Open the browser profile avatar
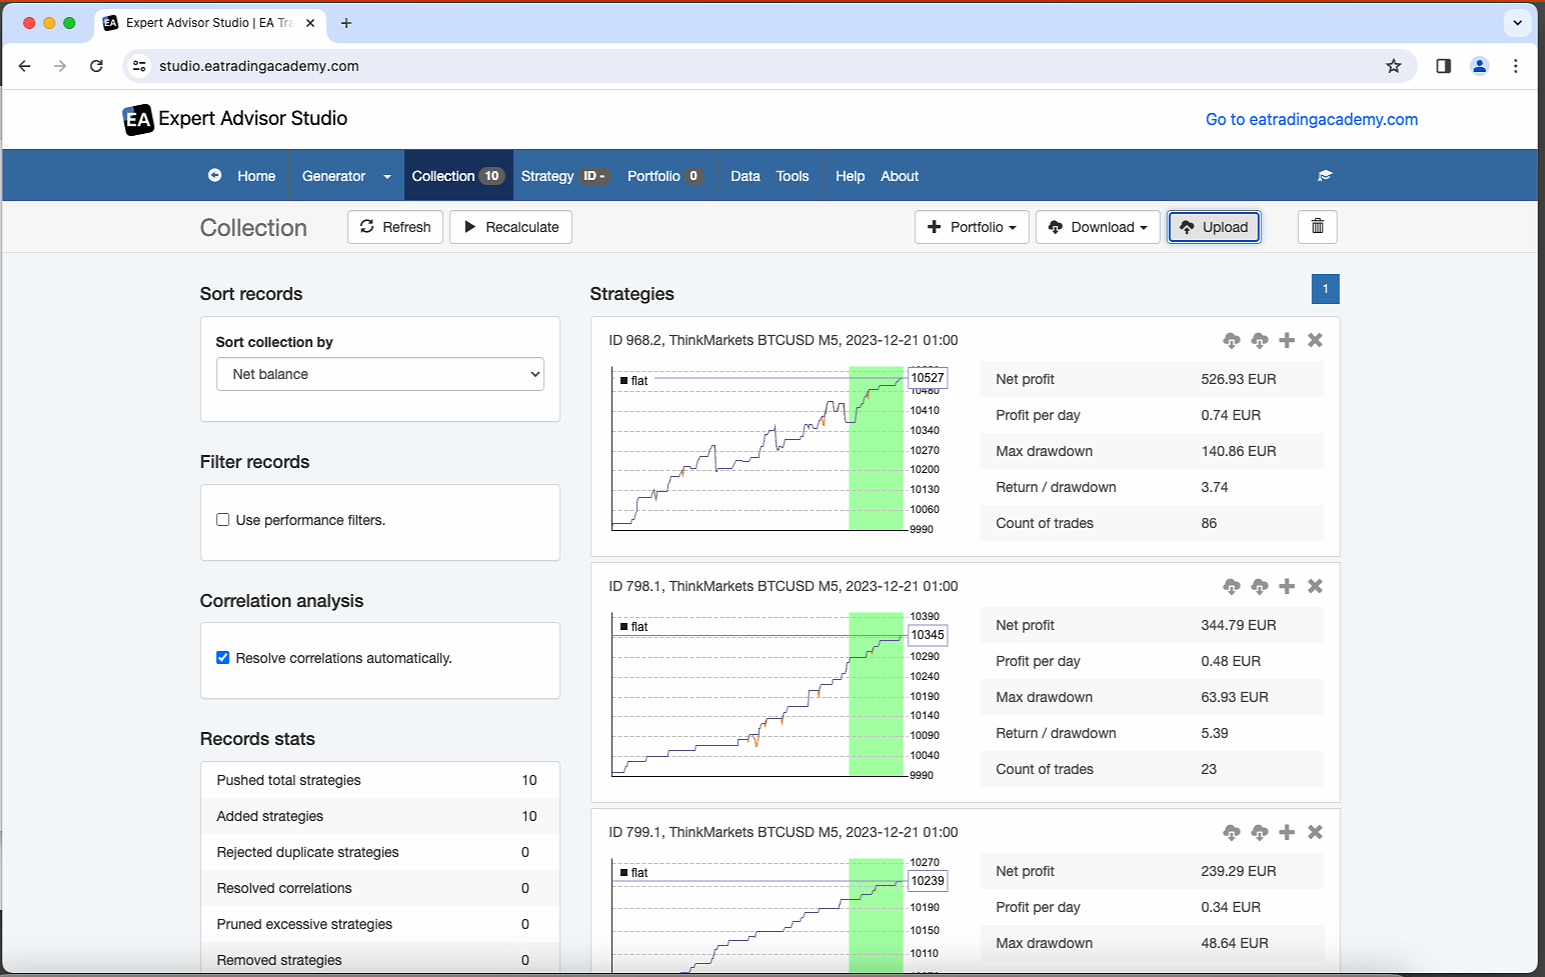This screenshot has width=1545, height=977. (x=1479, y=66)
